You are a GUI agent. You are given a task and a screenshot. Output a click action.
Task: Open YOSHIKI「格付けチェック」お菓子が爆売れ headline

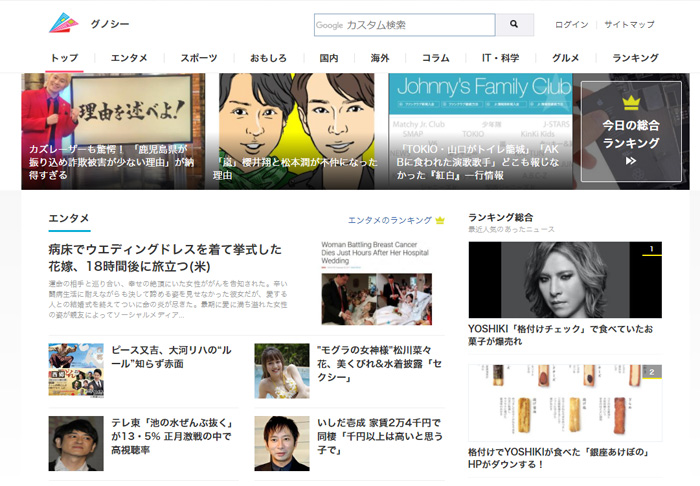coord(560,335)
